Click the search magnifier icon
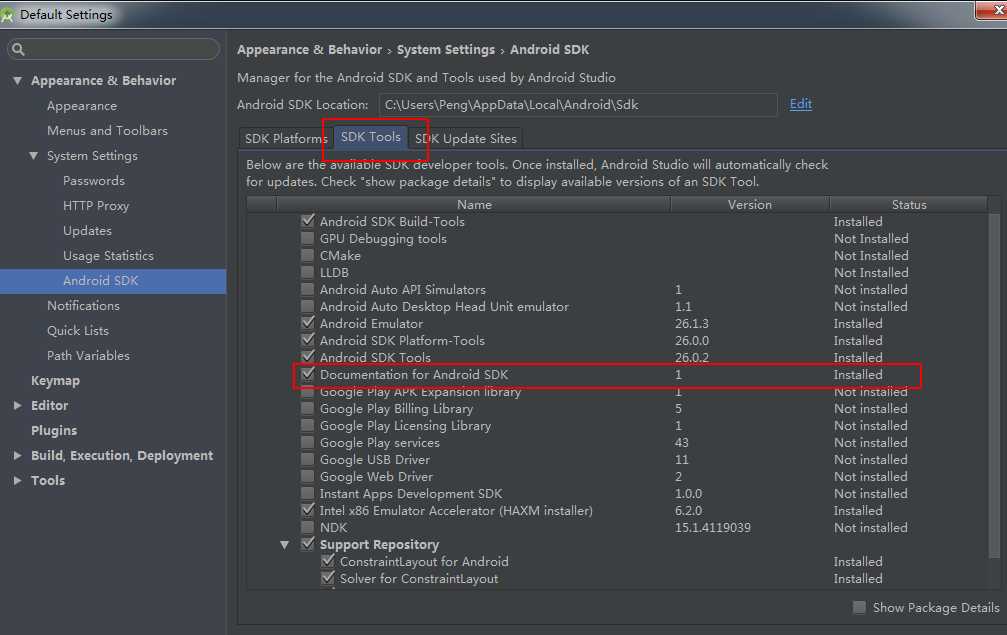The image size is (1007, 635). click(18, 49)
